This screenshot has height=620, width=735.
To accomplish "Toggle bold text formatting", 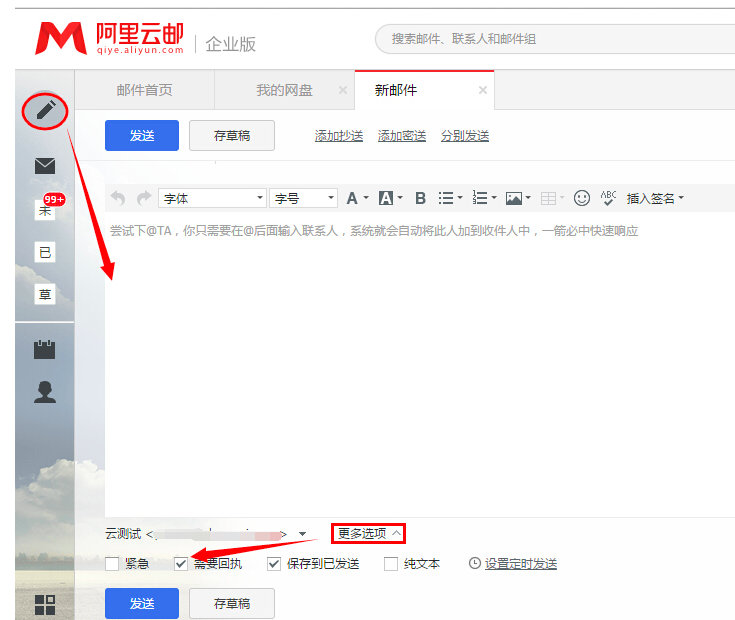I will (420, 198).
